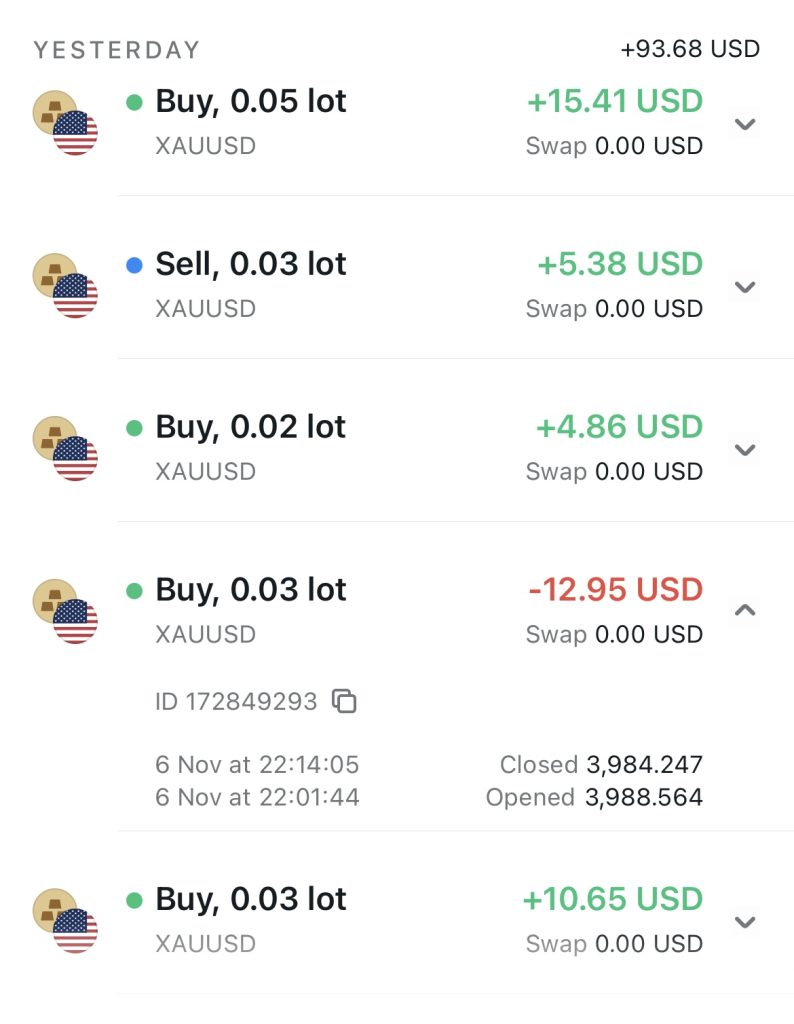Click XAUUSD icon on +10.65 USD trade
794x1024 pixels.
pyautogui.click(x=66, y=921)
